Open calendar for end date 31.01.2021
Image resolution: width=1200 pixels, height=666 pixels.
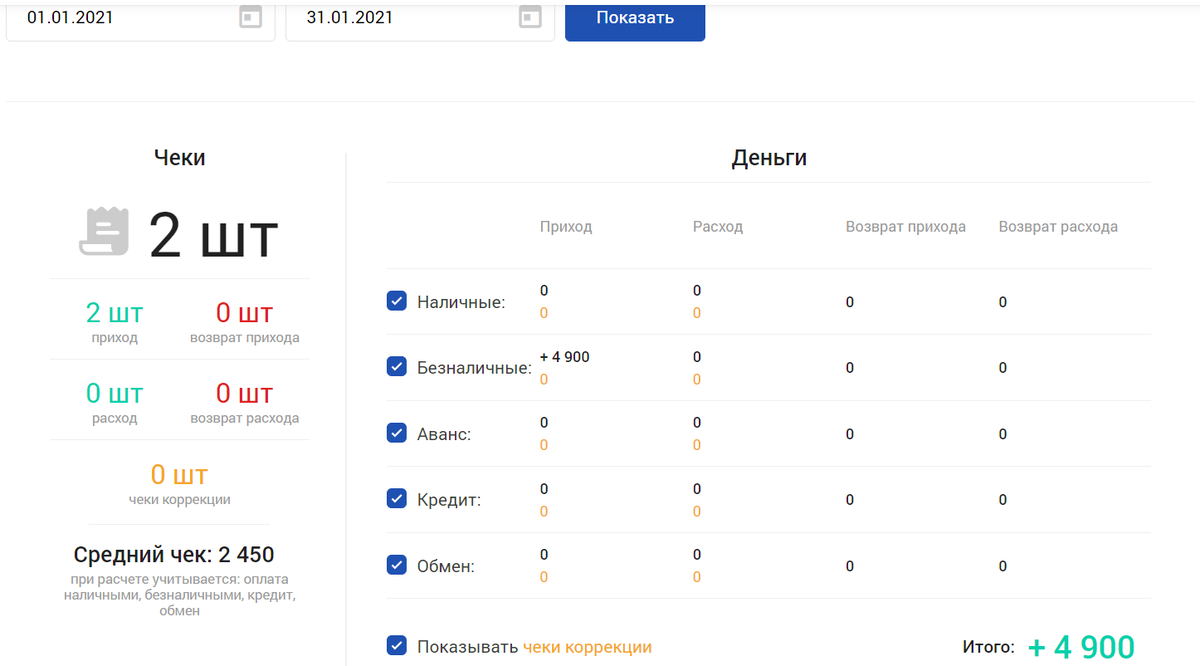[531, 17]
